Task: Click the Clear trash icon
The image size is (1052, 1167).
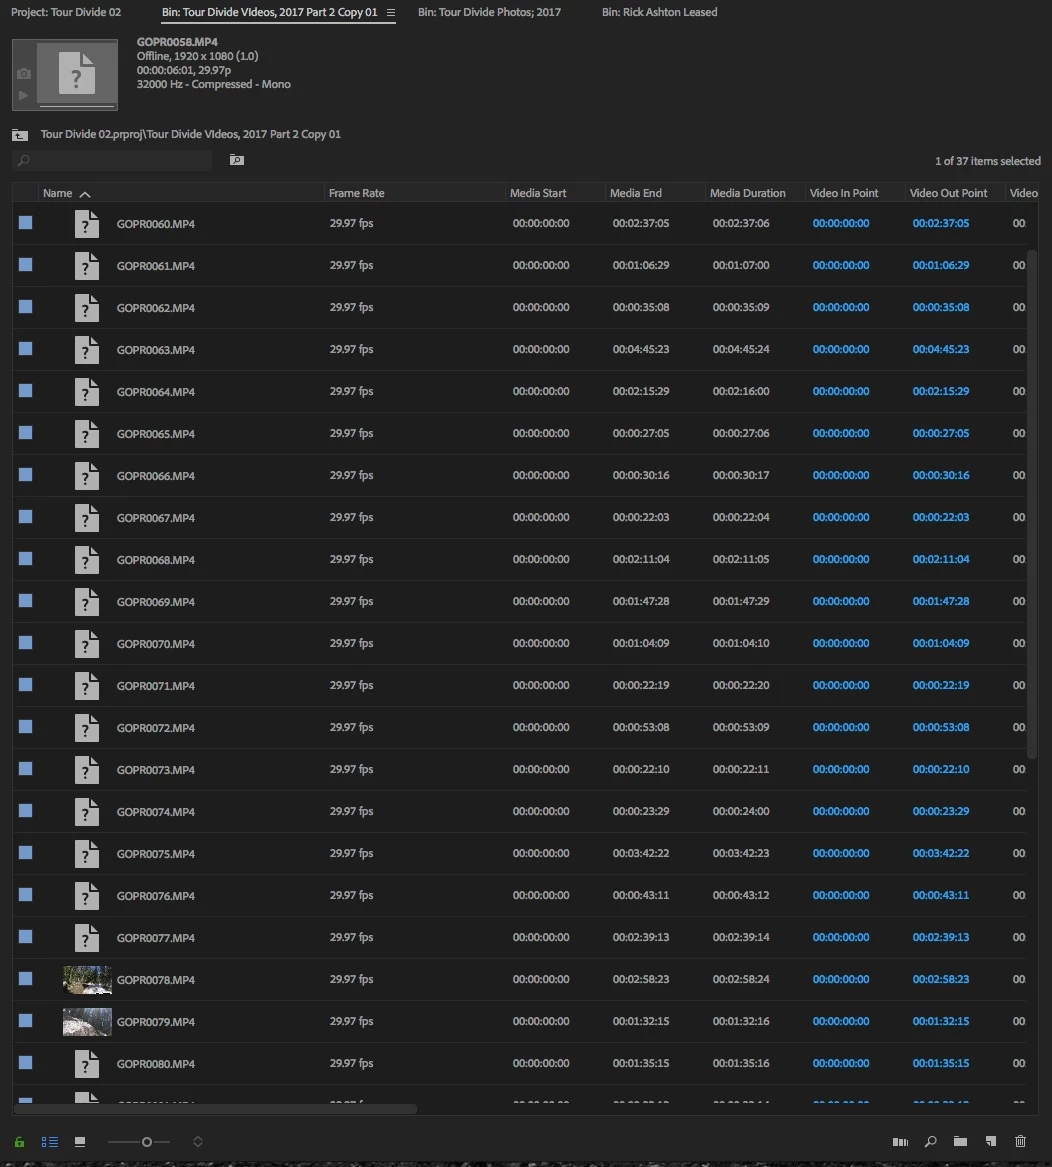Action: 1021,1142
